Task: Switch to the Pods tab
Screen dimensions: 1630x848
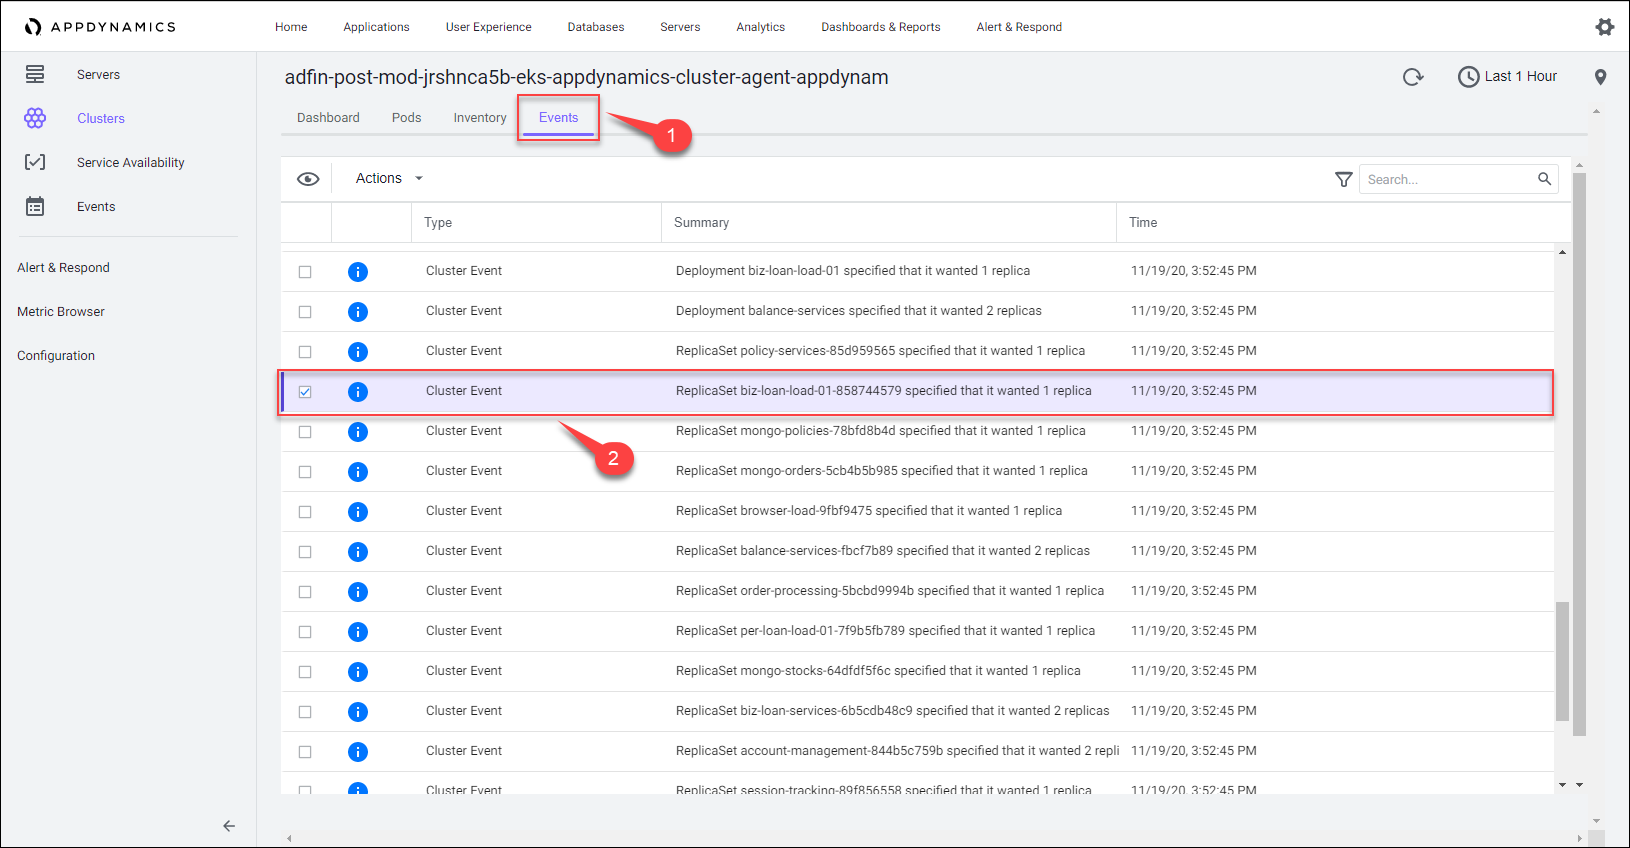Action: pyautogui.click(x=406, y=118)
